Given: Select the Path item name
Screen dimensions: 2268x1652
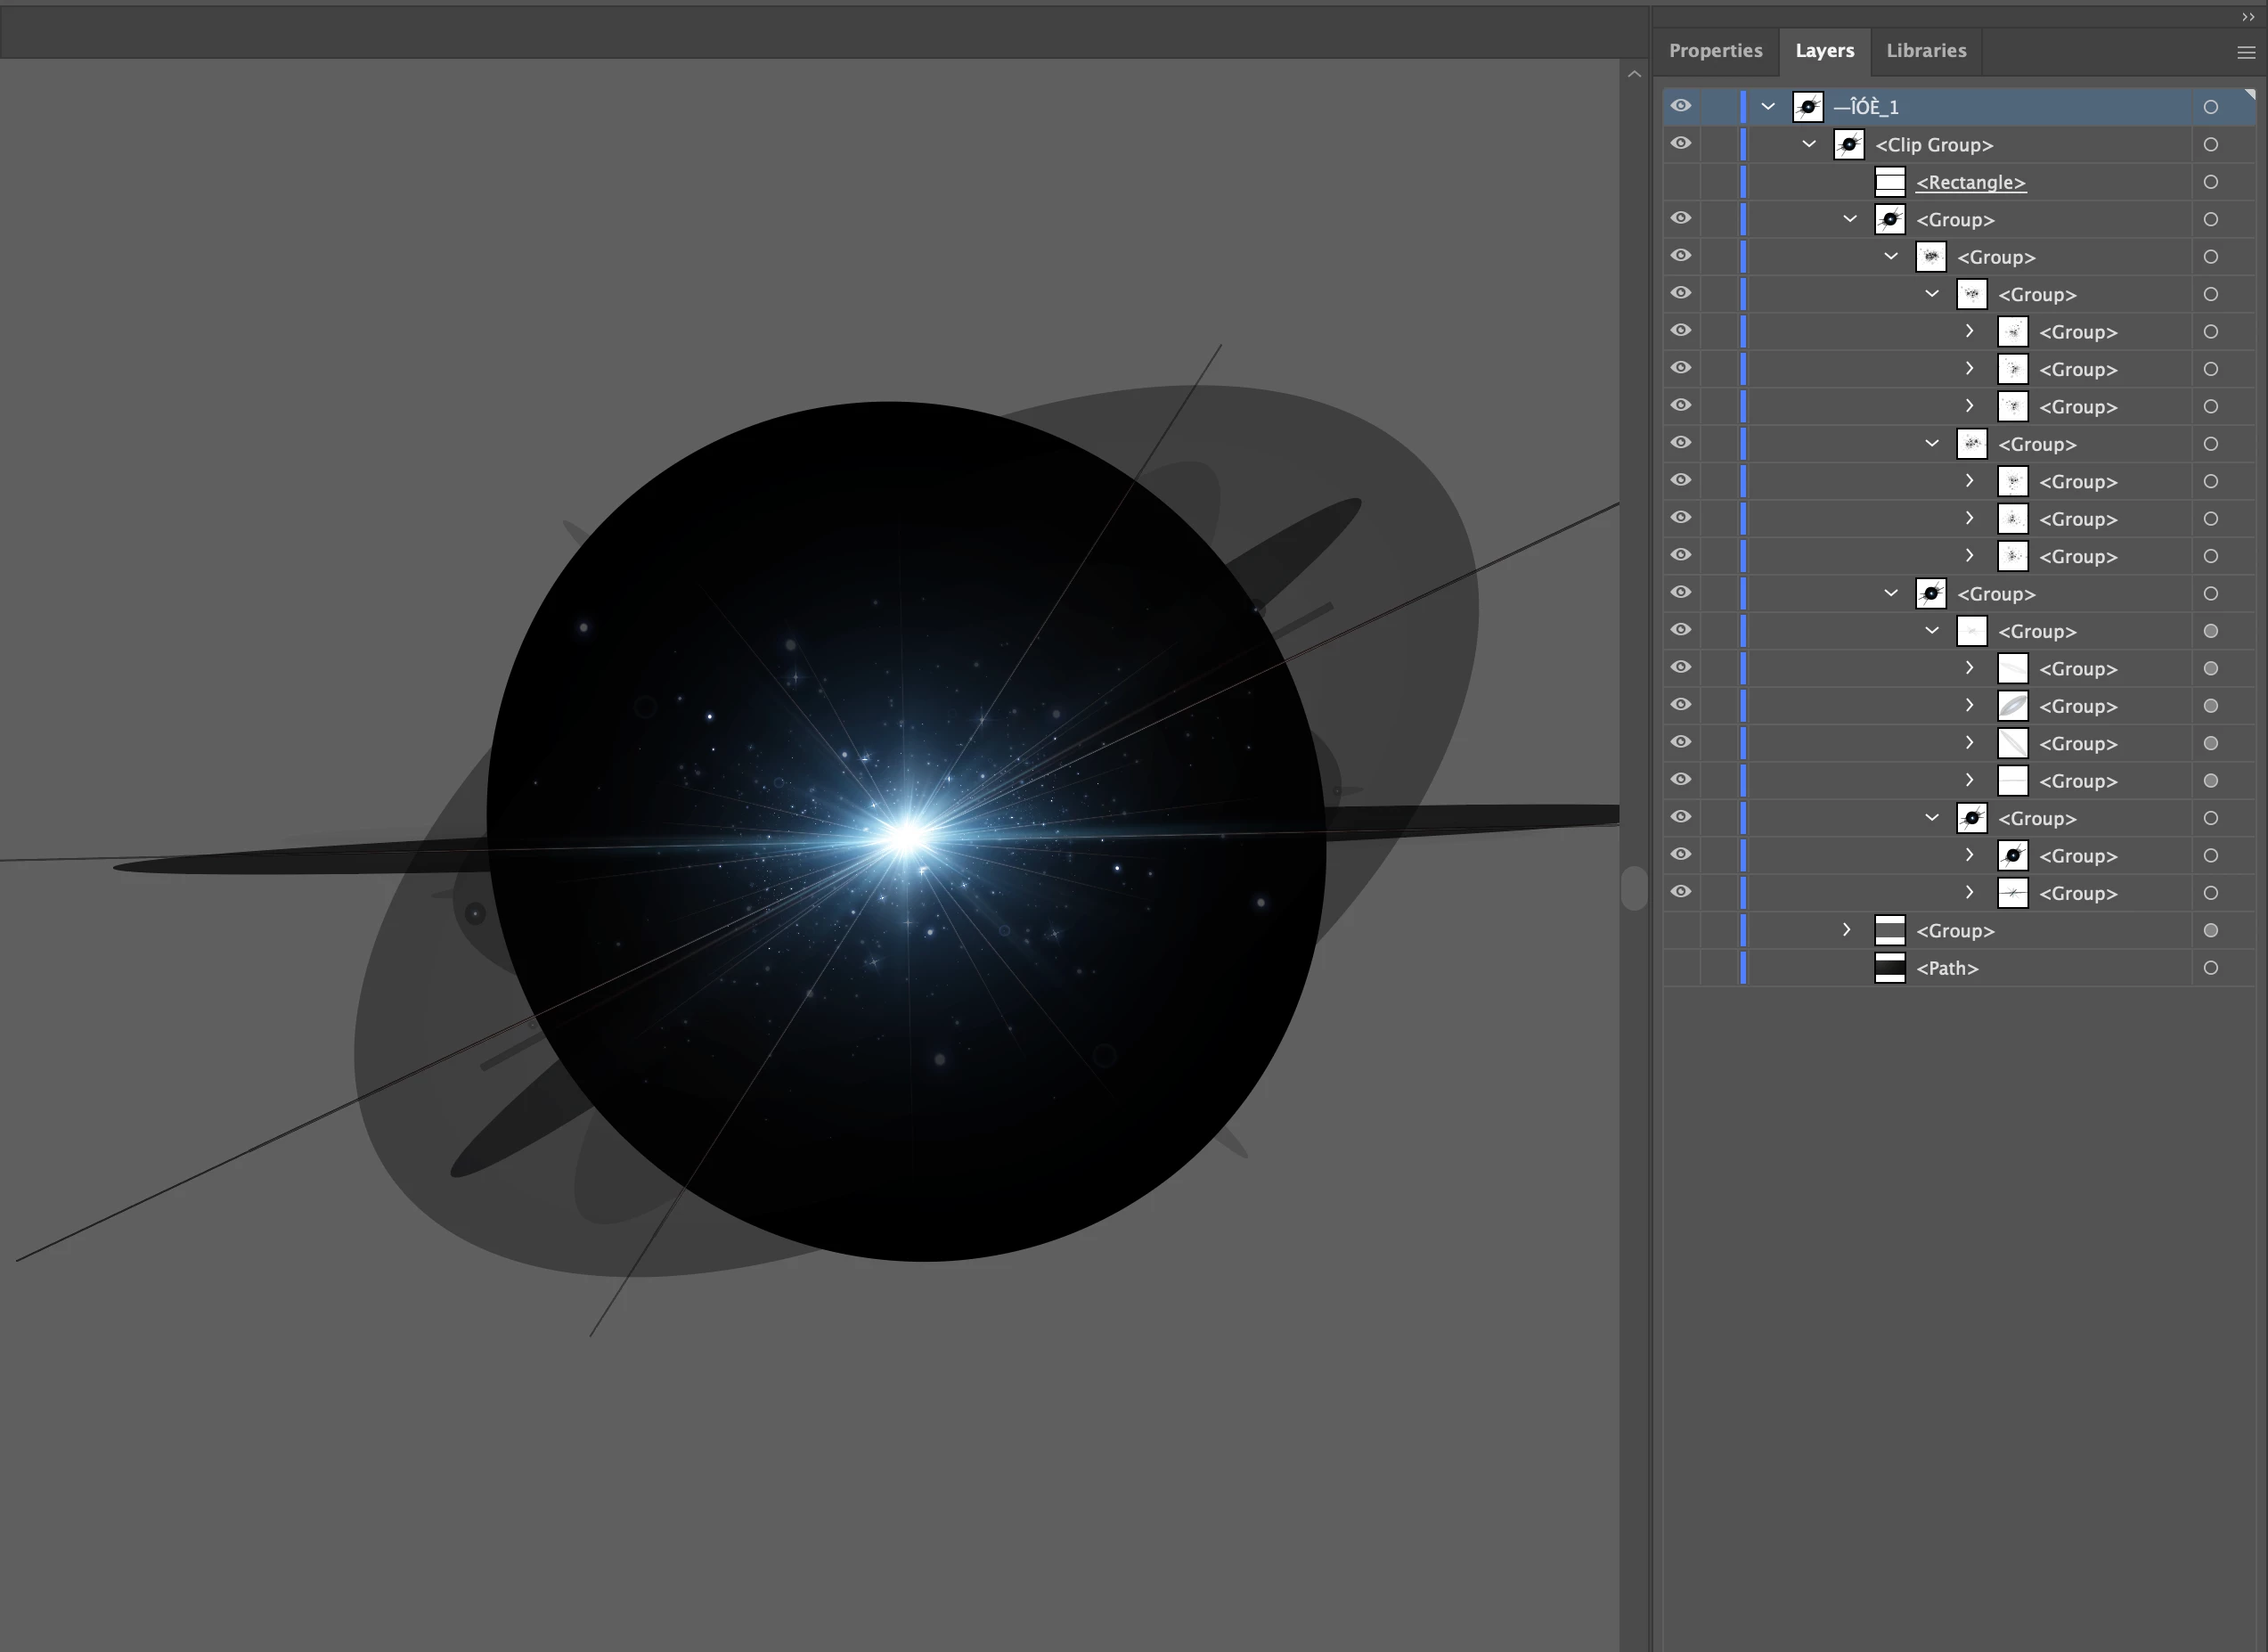Looking at the screenshot, I should [1946, 968].
